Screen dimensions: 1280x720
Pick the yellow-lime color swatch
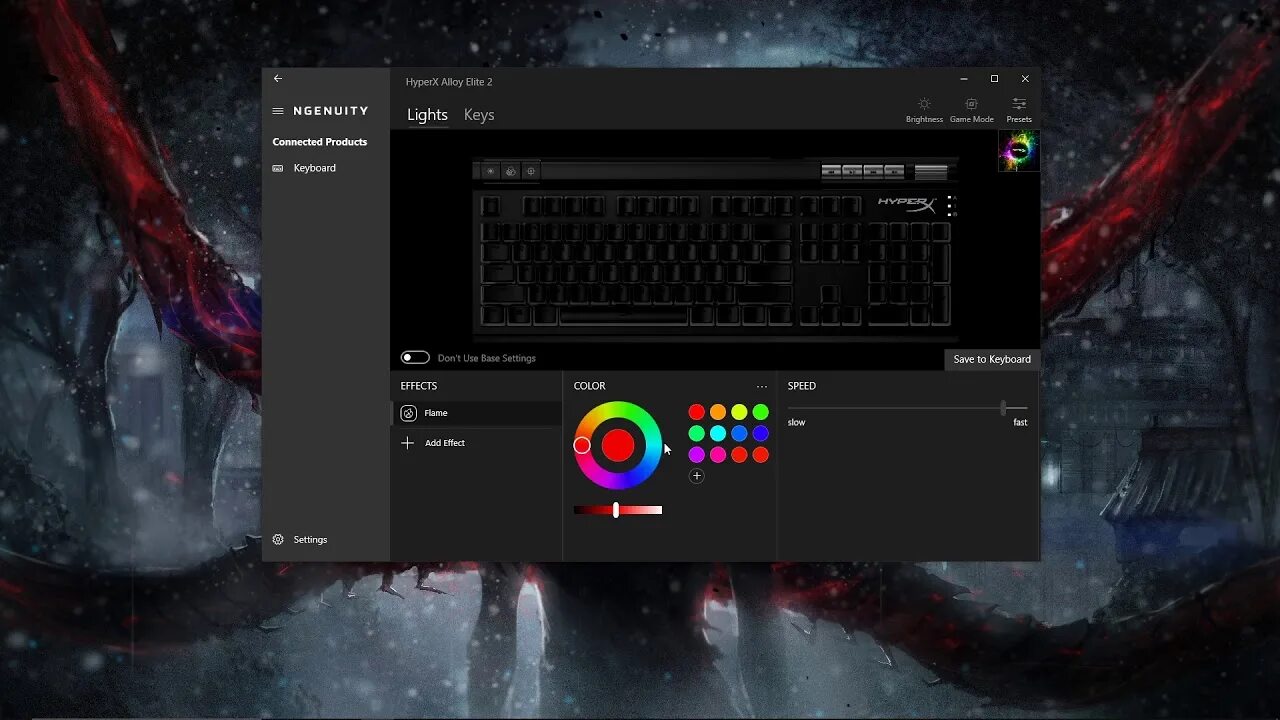pyautogui.click(x=739, y=412)
